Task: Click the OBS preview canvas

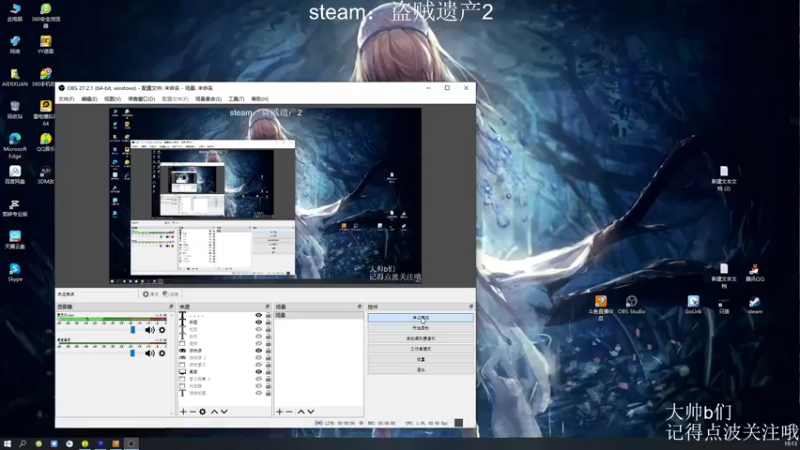Action: click(265, 195)
